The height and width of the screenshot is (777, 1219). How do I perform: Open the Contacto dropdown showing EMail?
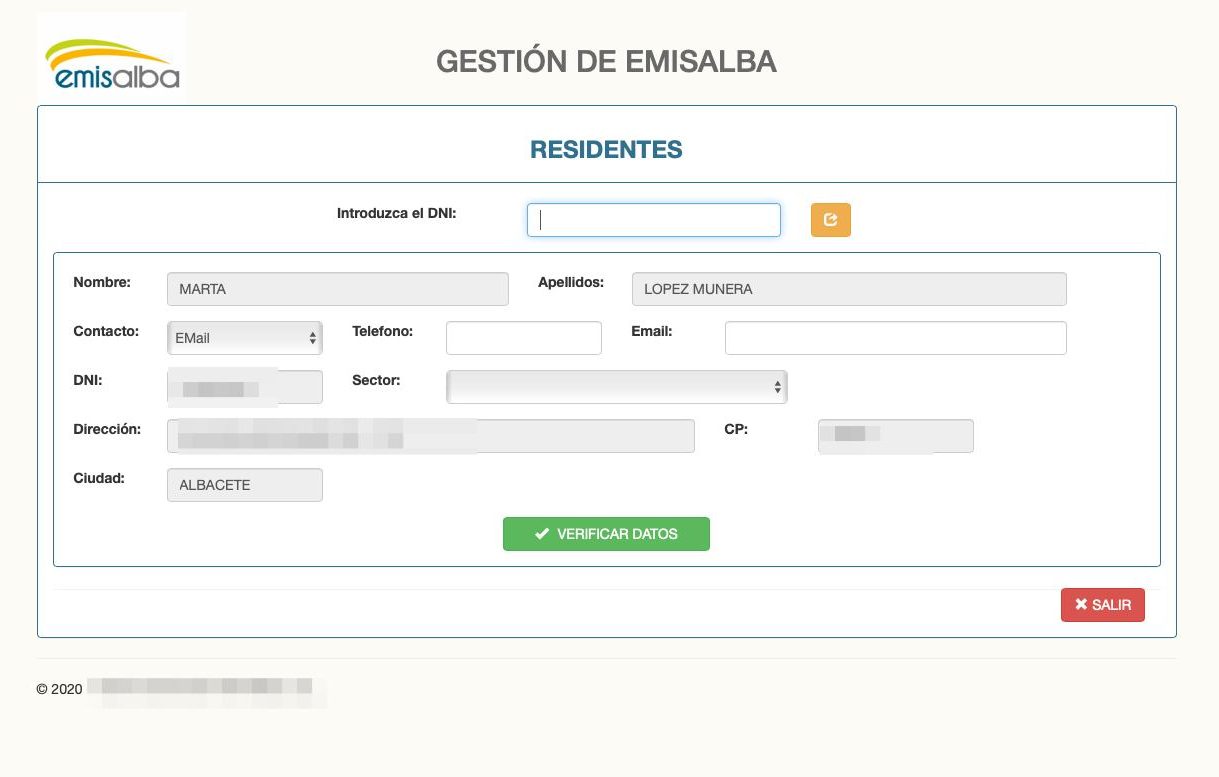coord(244,338)
